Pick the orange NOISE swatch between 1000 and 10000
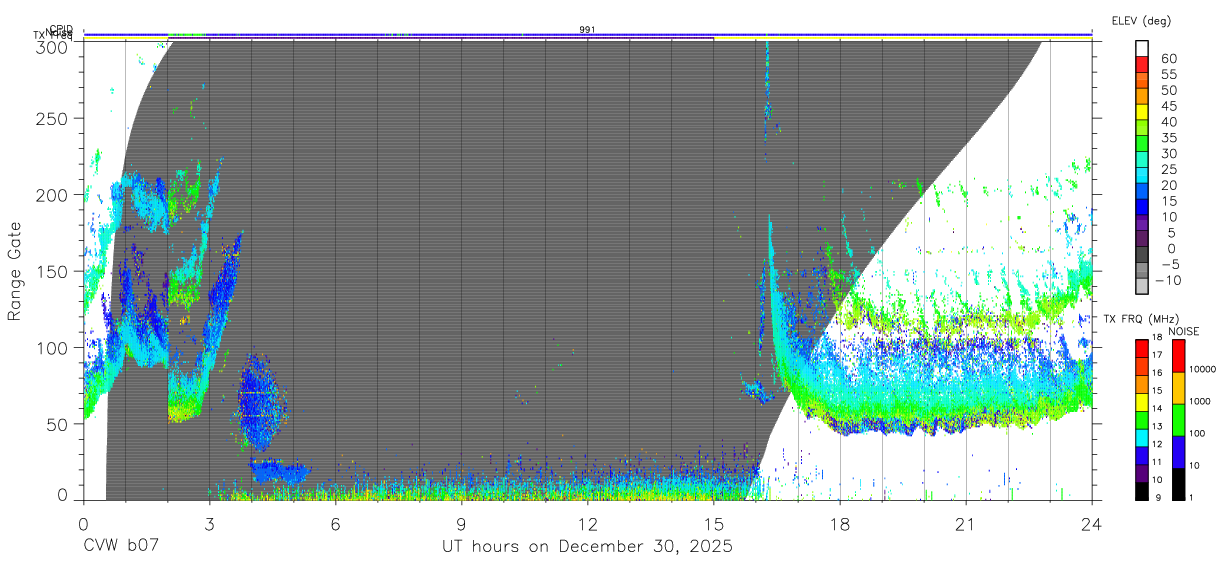Viewport: 1228px width, 567px height. (x=1181, y=388)
